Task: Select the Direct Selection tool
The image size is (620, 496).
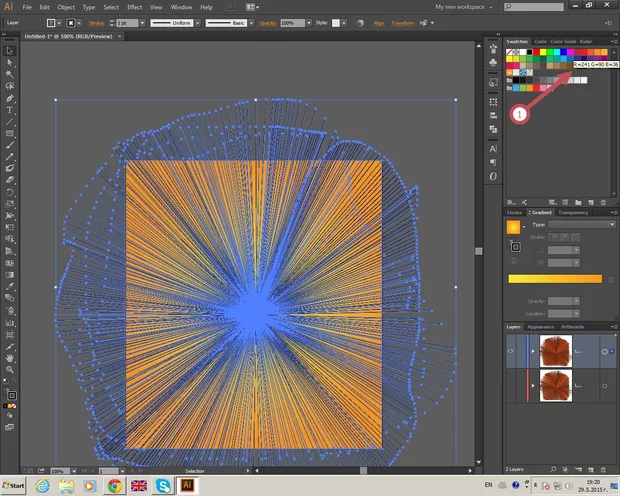Action: point(10,62)
